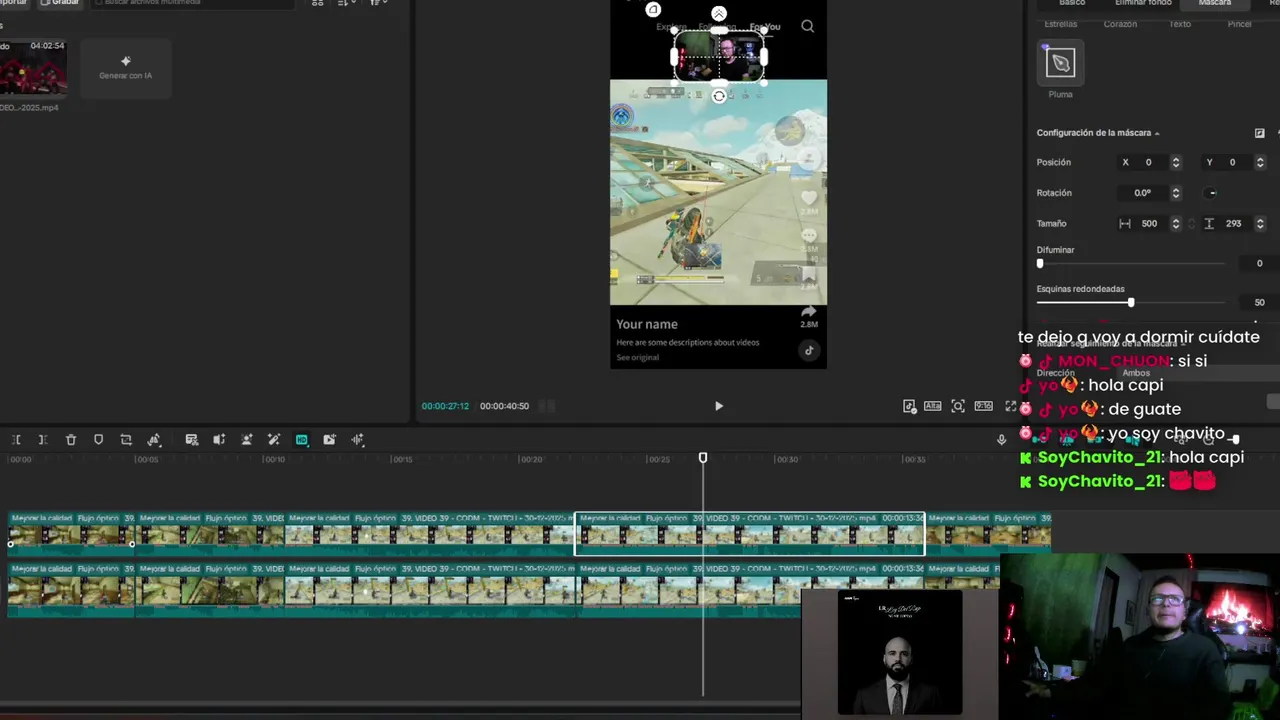Switch to Eliminar fondo tab
Viewport: 1280px width, 720px height.
(x=1143, y=3)
